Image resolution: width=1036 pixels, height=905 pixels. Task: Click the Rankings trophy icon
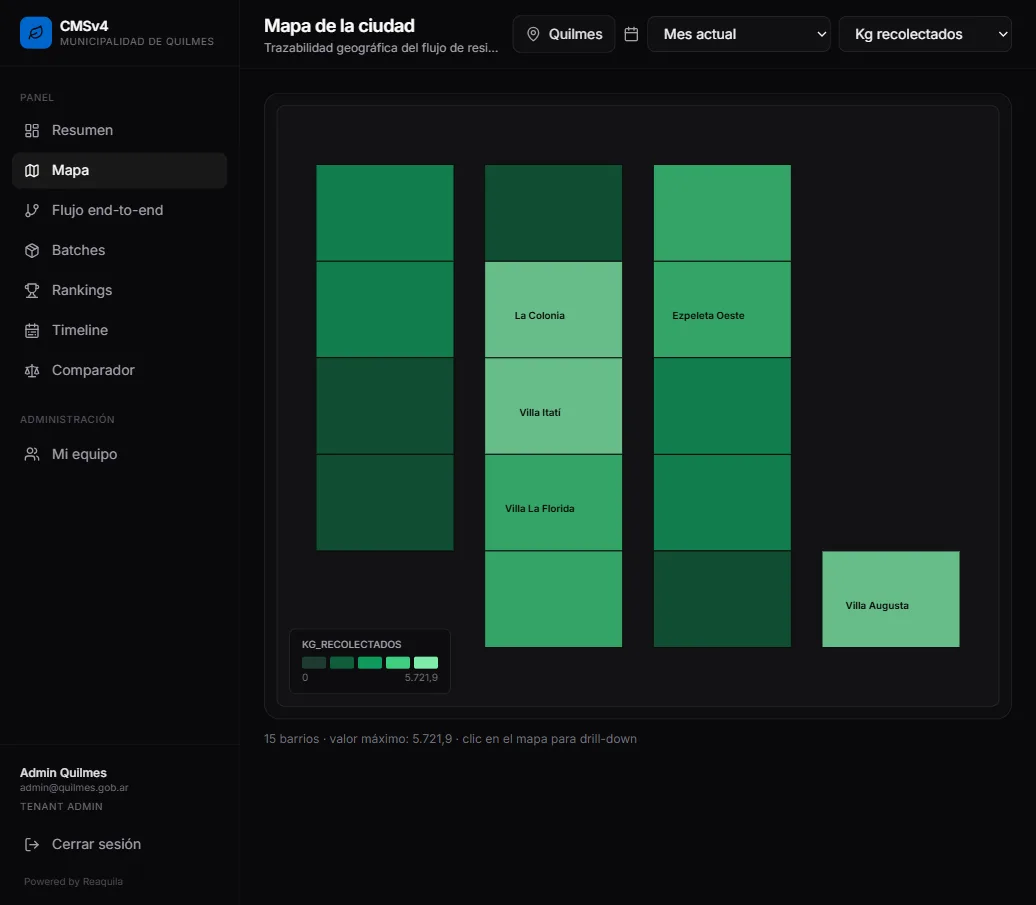(32, 291)
